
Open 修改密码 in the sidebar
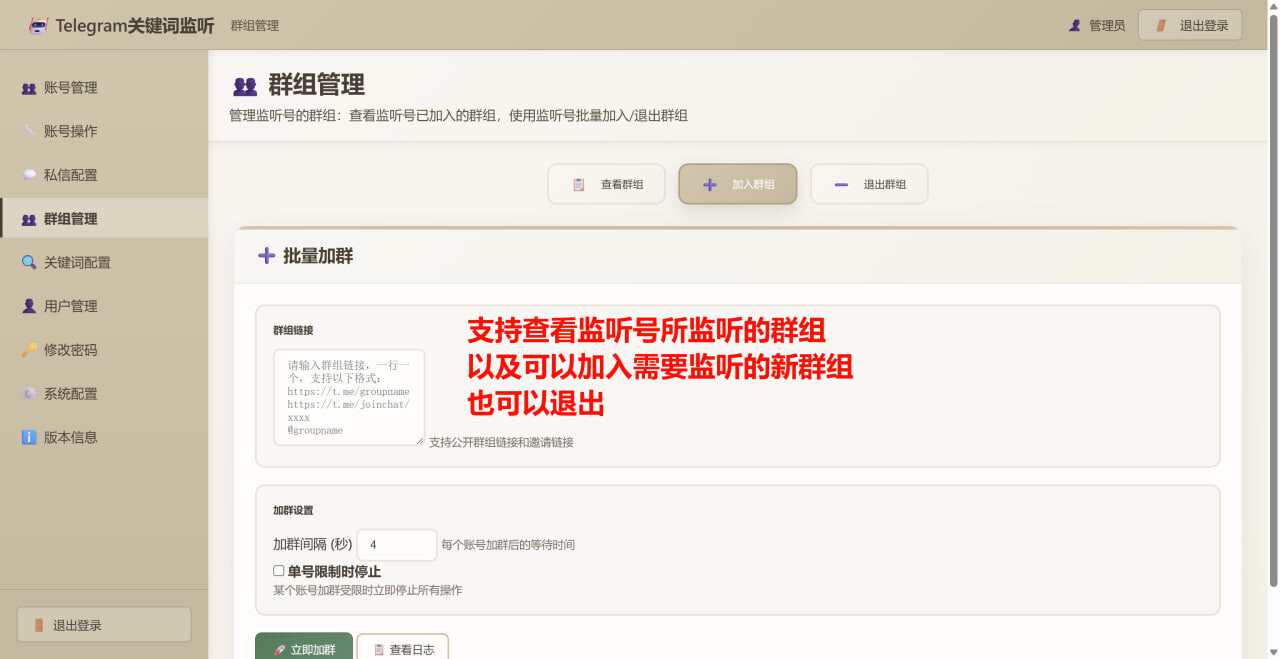[x=104, y=350]
